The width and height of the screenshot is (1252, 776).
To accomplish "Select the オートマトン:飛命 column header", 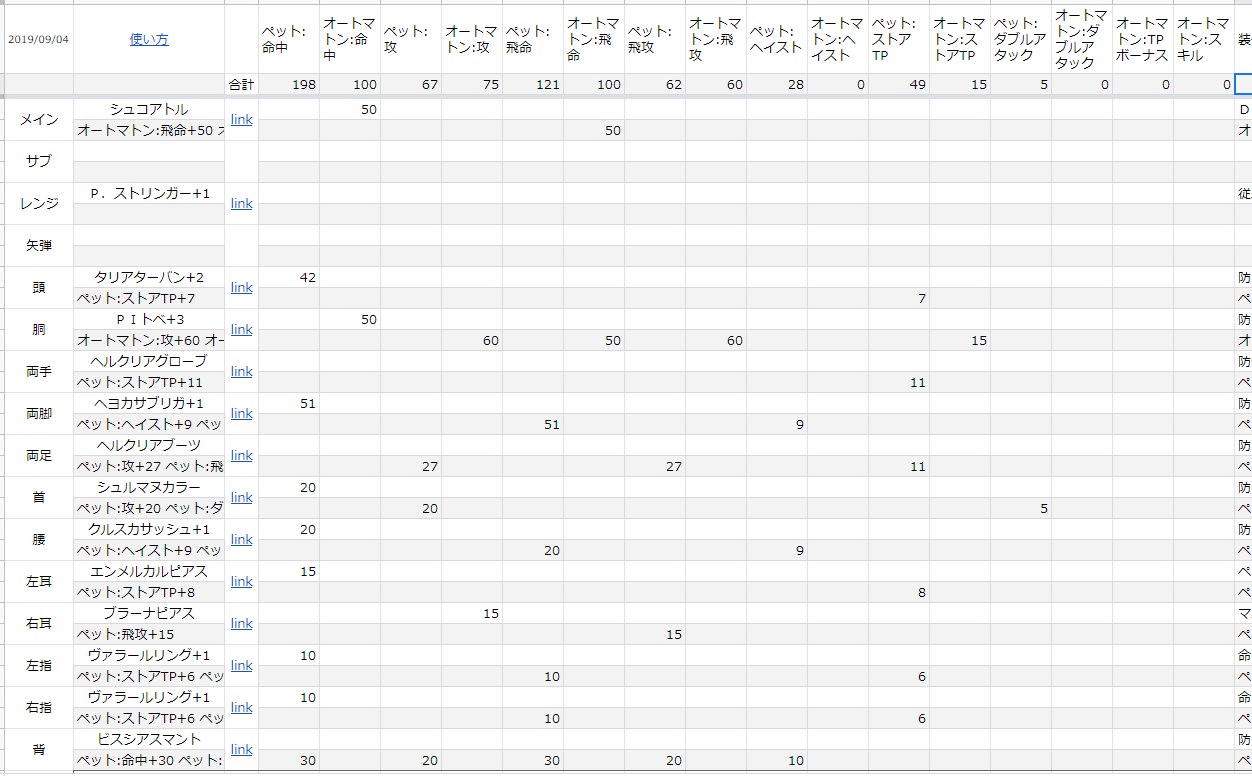I will pos(594,40).
